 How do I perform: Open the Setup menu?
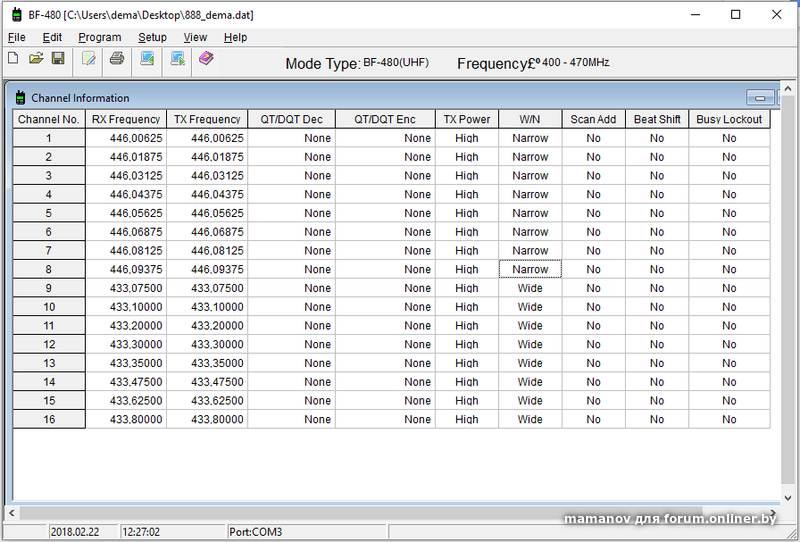point(152,37)
